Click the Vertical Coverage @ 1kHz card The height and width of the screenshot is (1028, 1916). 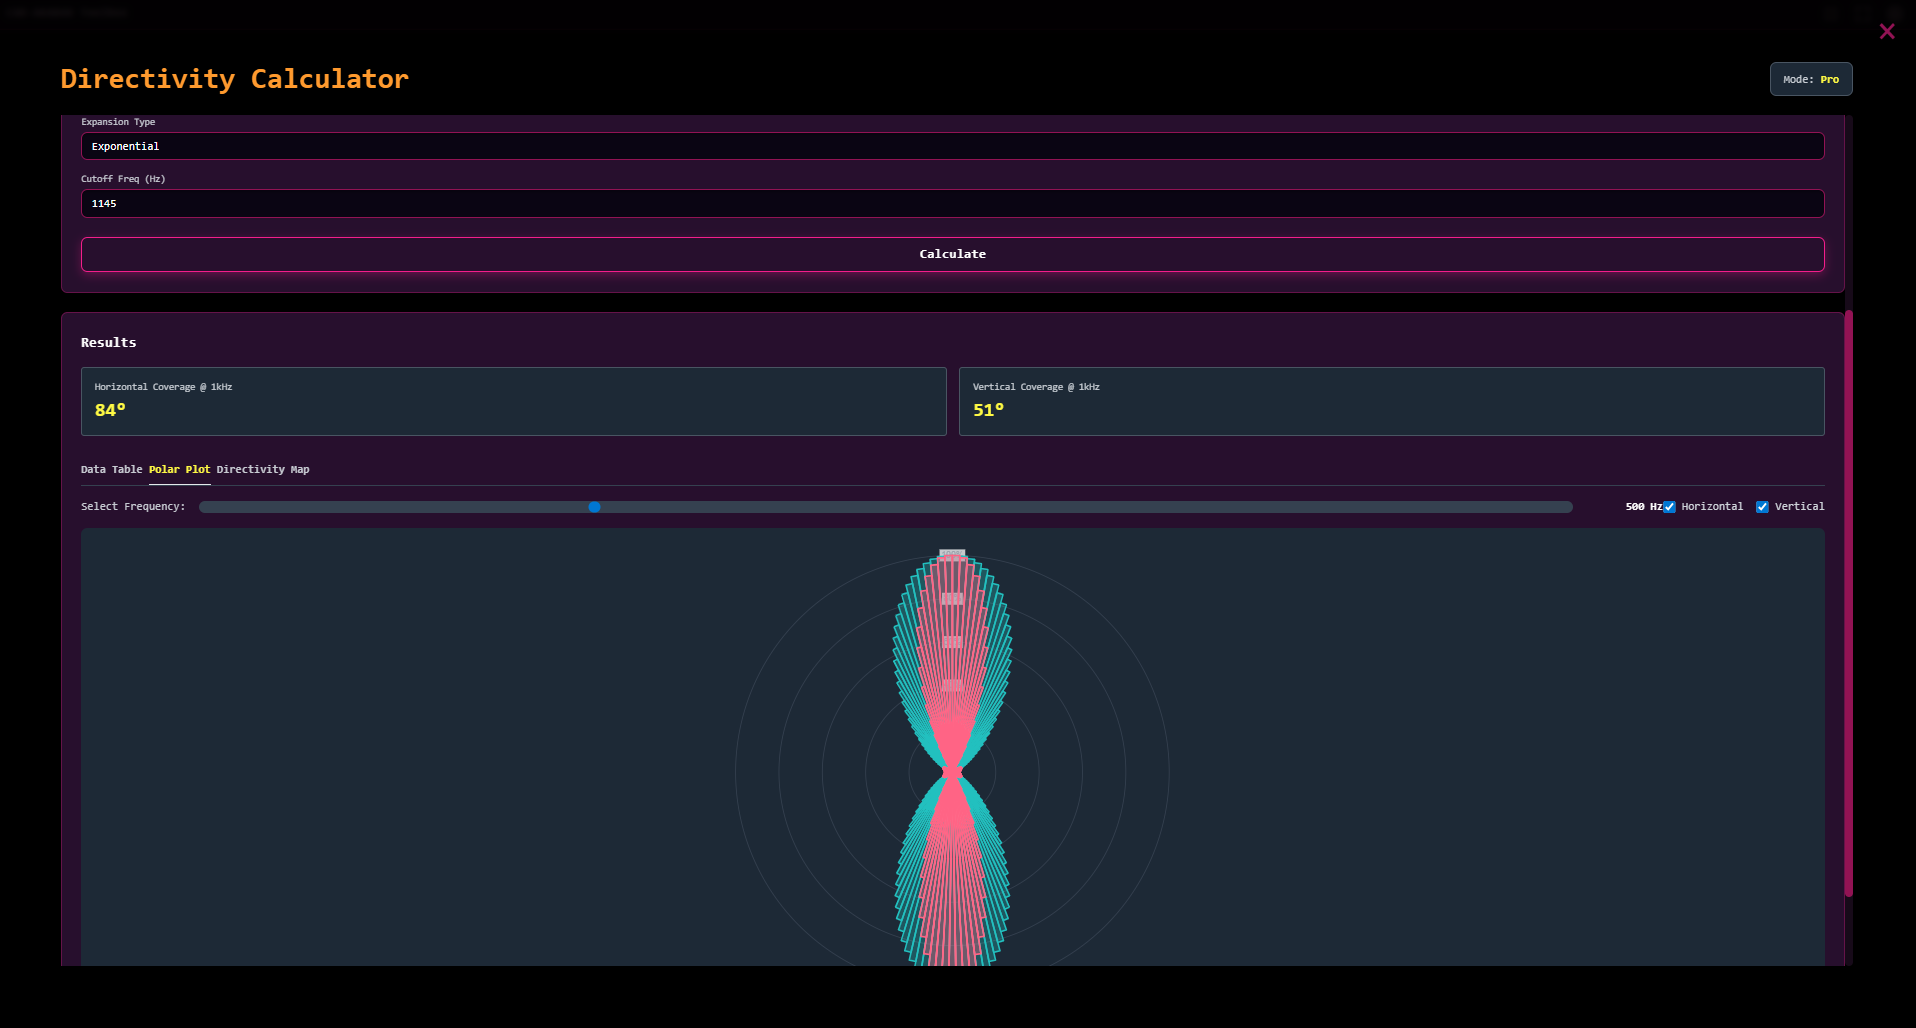[1391, 401]
